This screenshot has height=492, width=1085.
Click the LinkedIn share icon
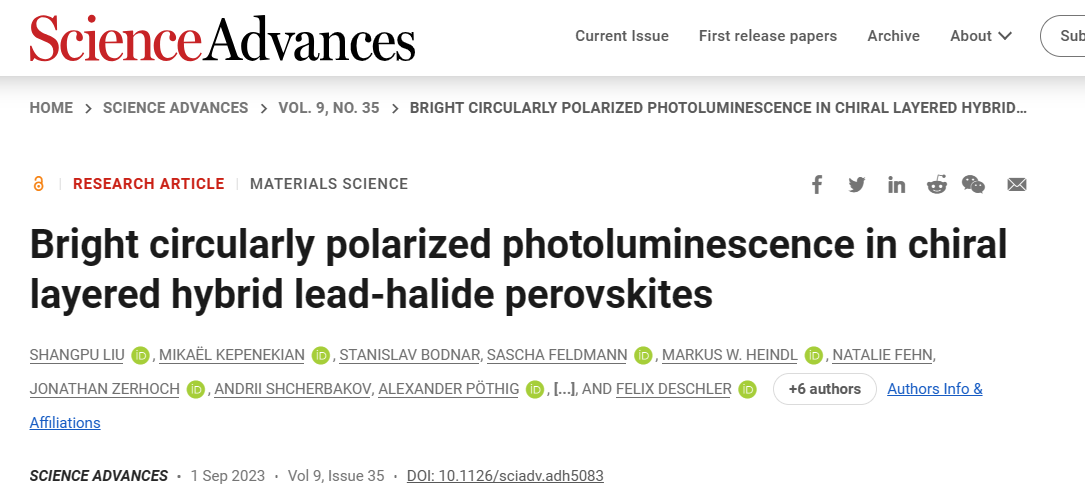click(897, 185)
